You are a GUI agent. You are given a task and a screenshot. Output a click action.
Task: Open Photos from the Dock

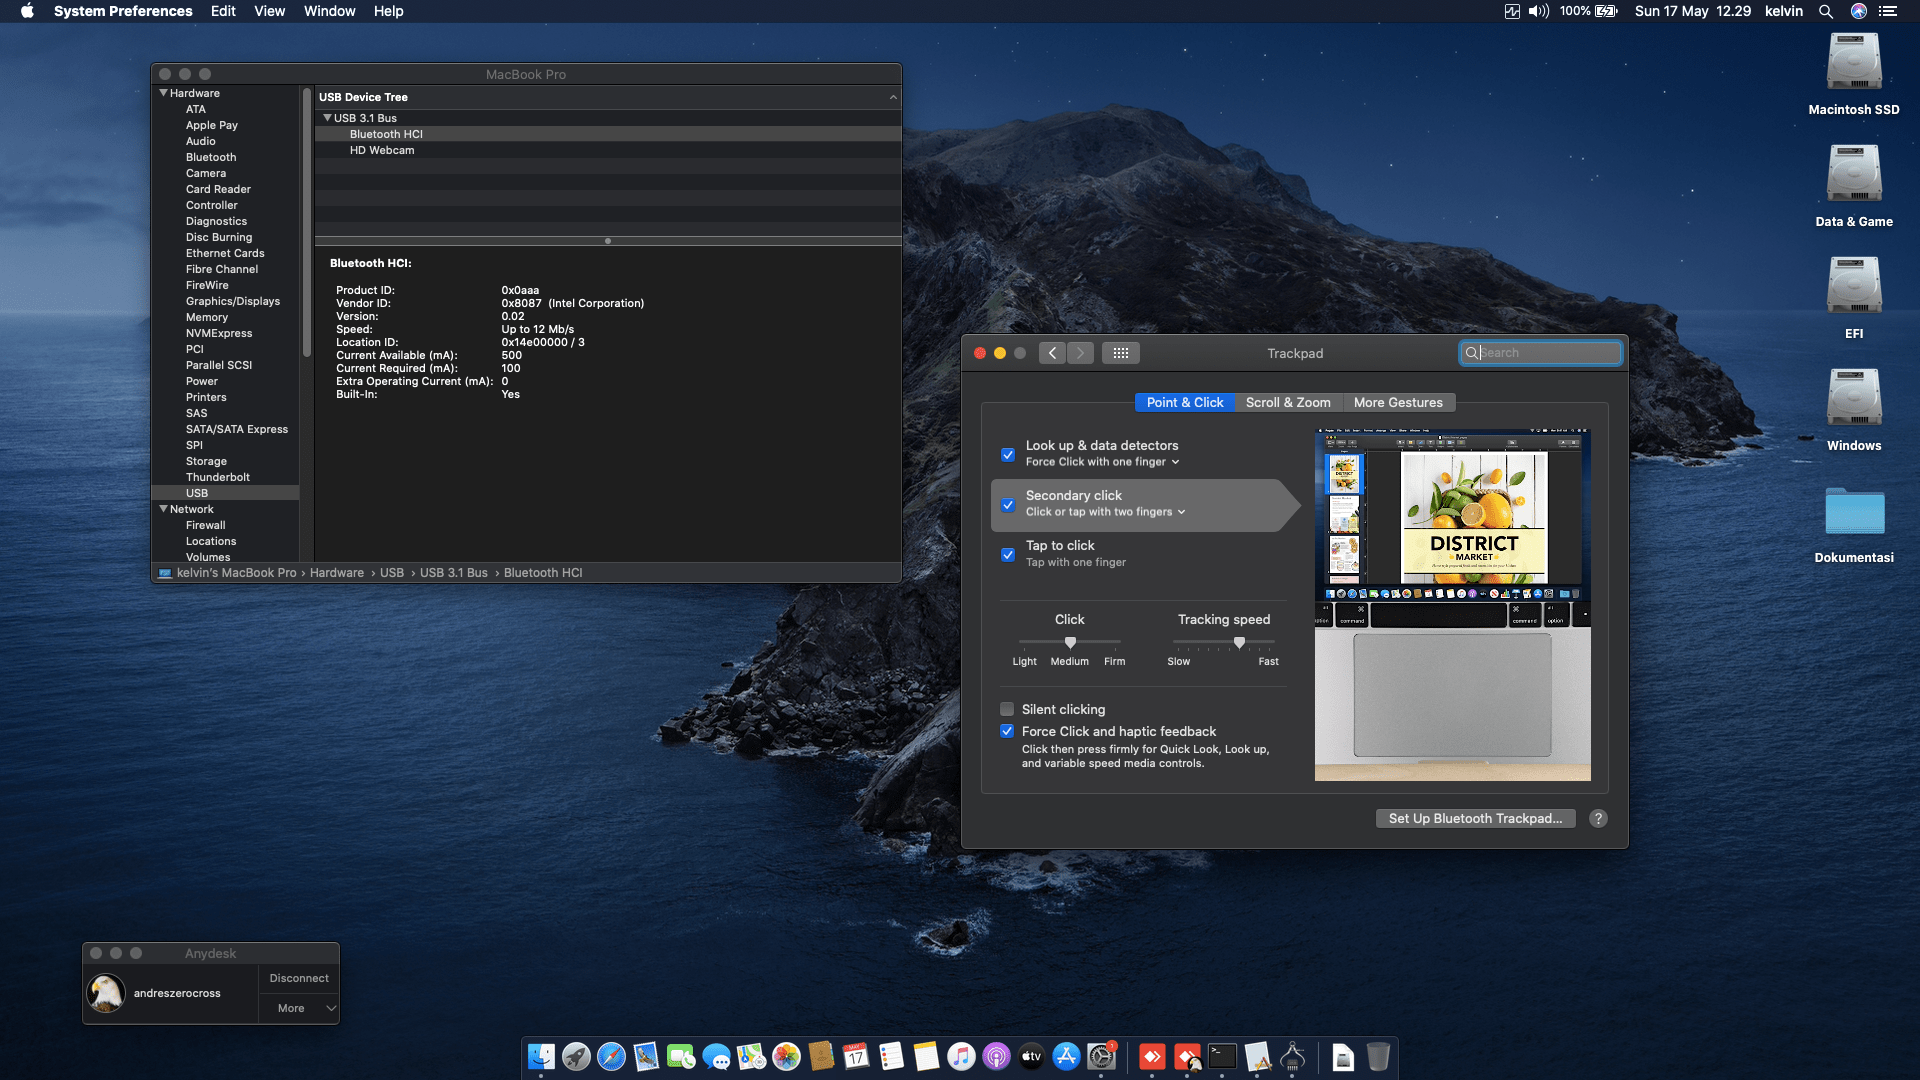pos(786,1056)
